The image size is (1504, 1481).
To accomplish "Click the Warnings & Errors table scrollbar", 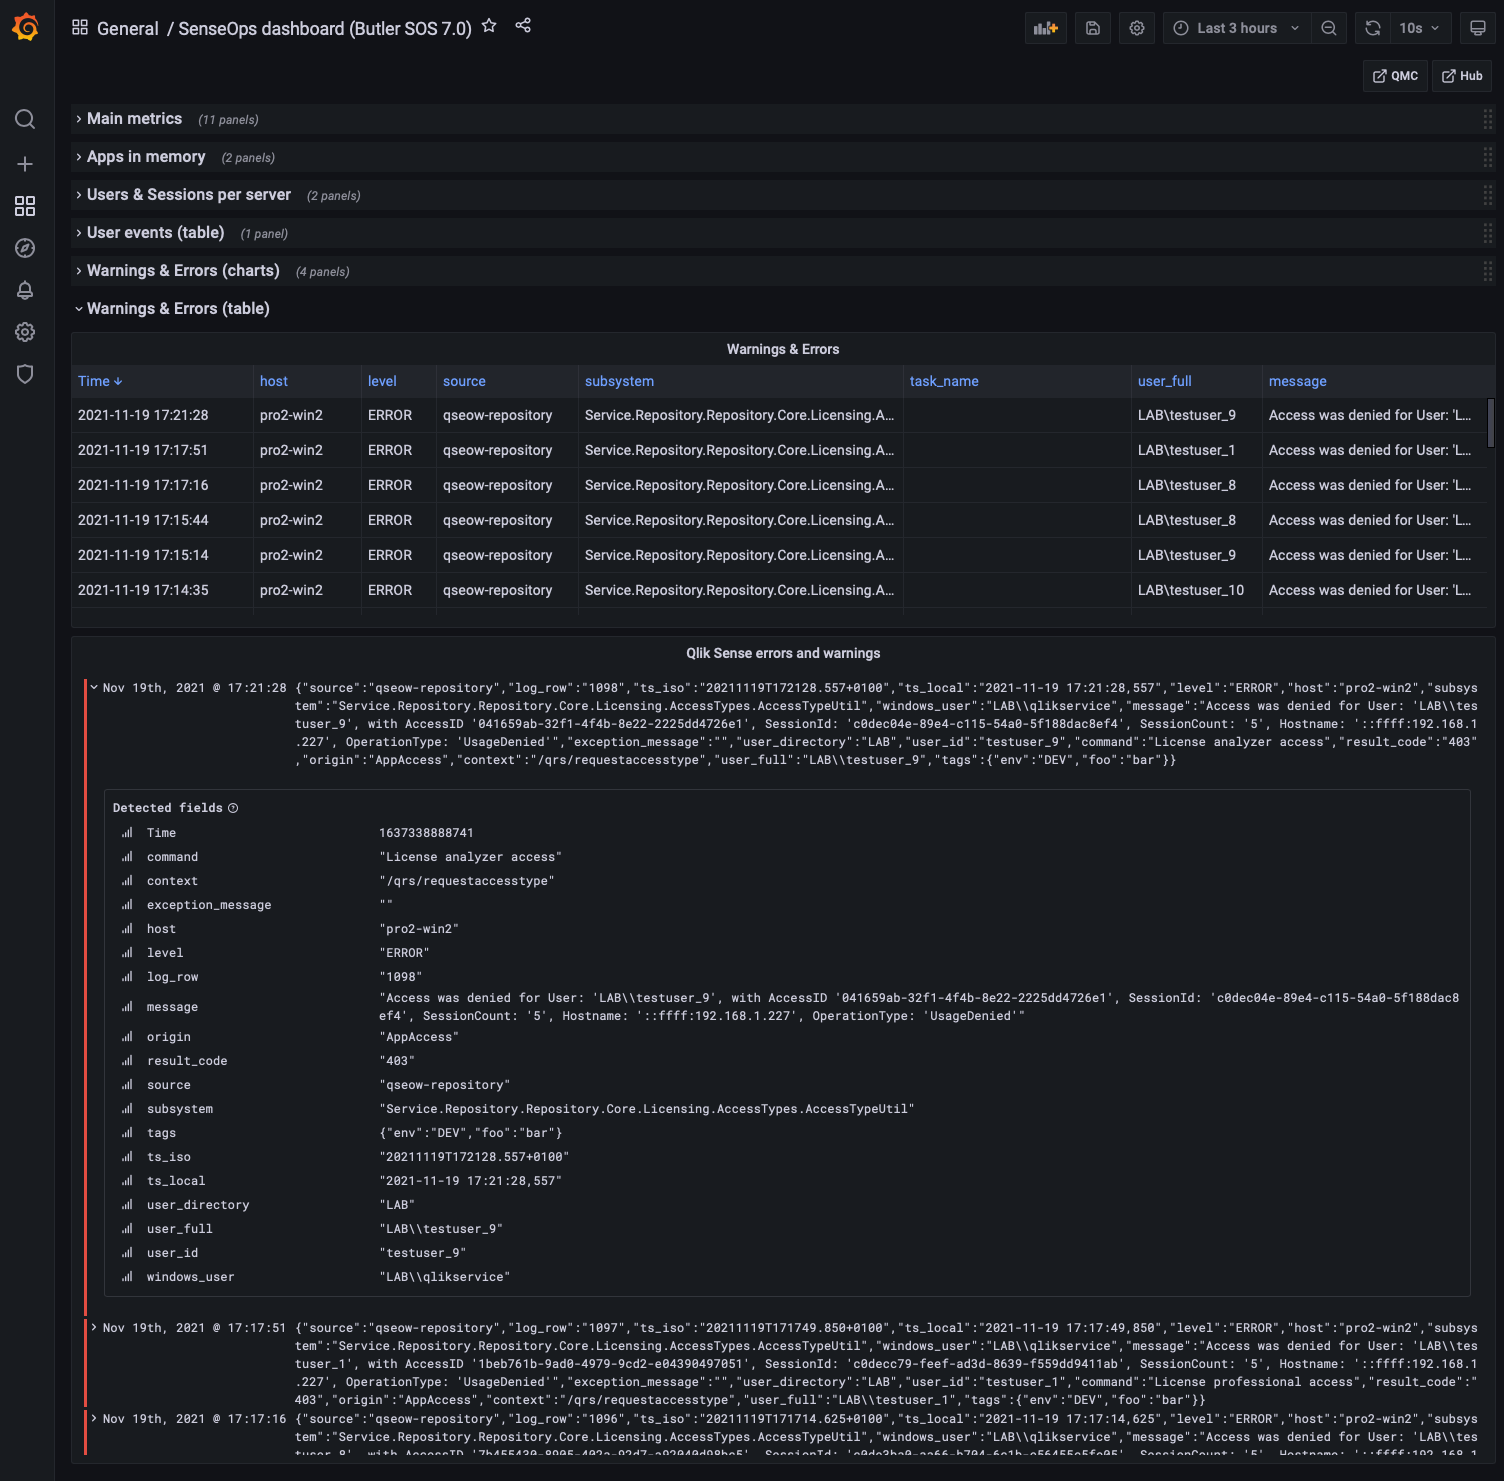I will tap(1490, 424).
